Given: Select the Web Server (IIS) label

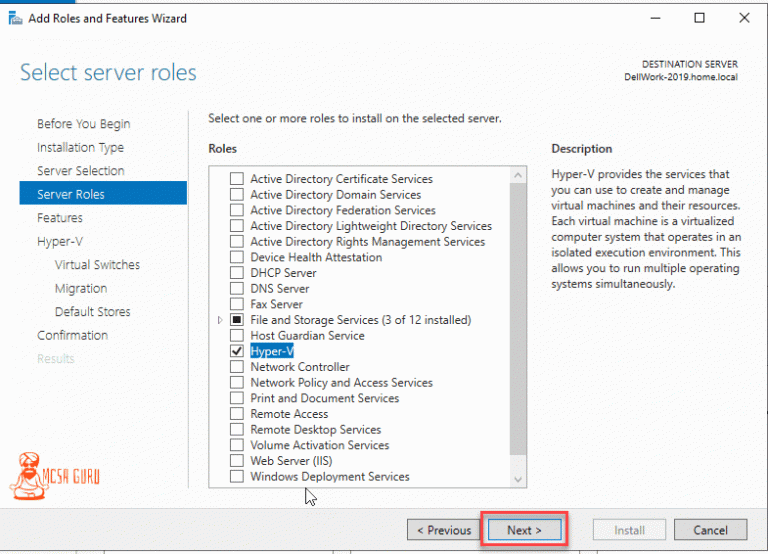Looking at the screenshot, I should tap(291, 461).
